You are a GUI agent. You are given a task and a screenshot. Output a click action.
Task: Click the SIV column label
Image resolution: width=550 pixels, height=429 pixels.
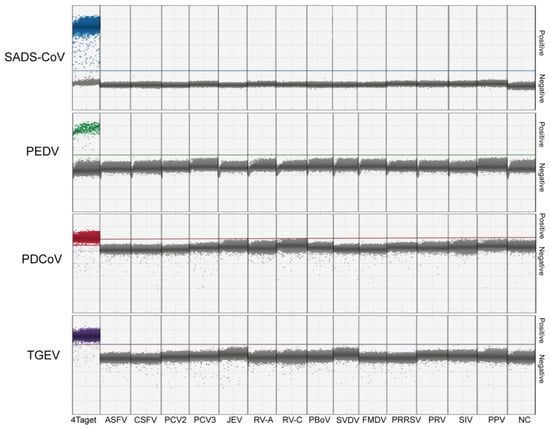tap(465, 420)
